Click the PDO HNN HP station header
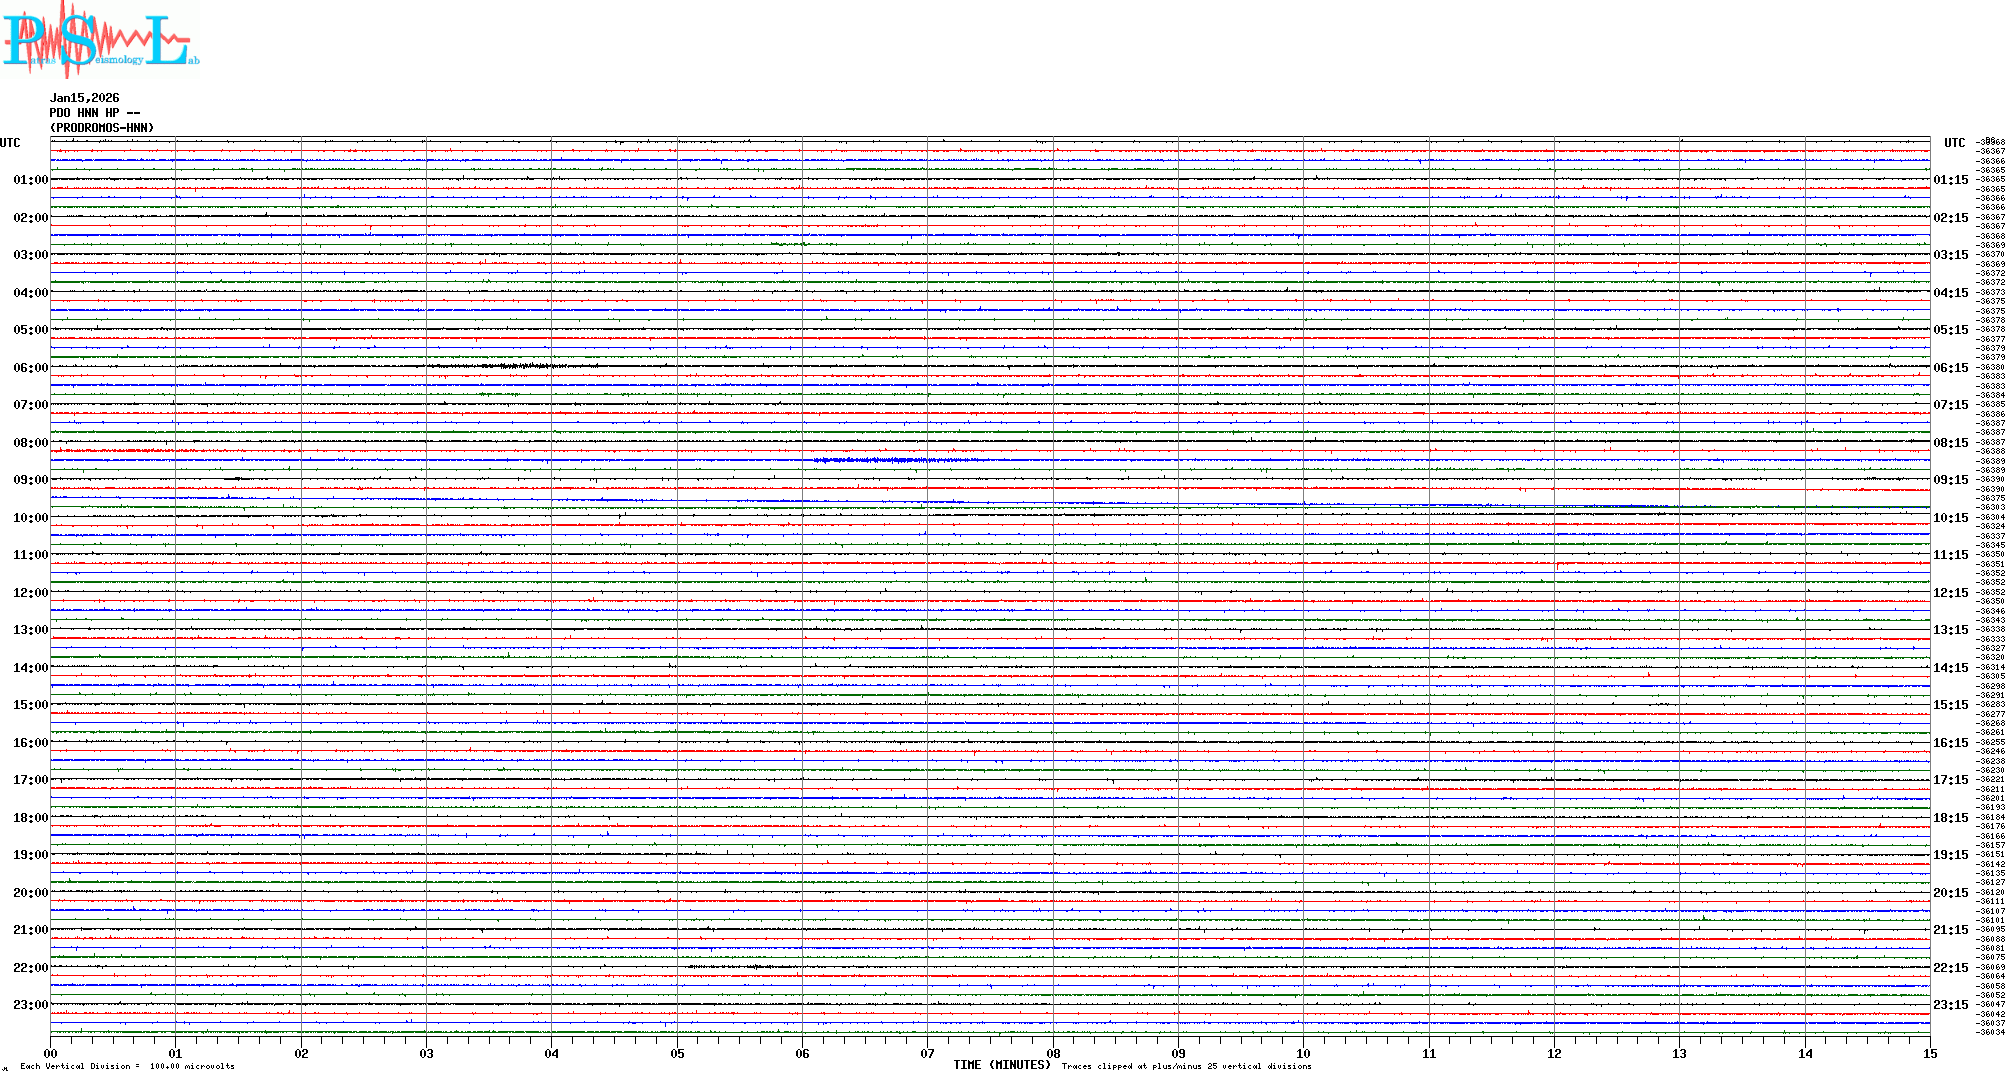 tap(94, 113)
